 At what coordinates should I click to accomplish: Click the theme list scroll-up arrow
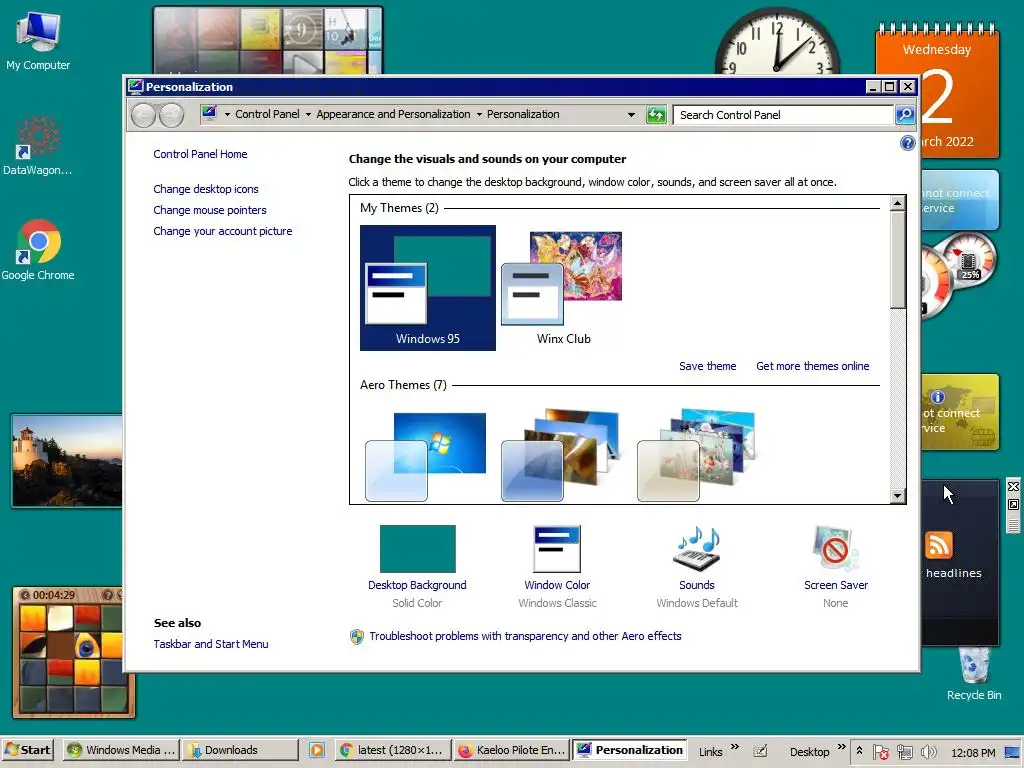897,204
